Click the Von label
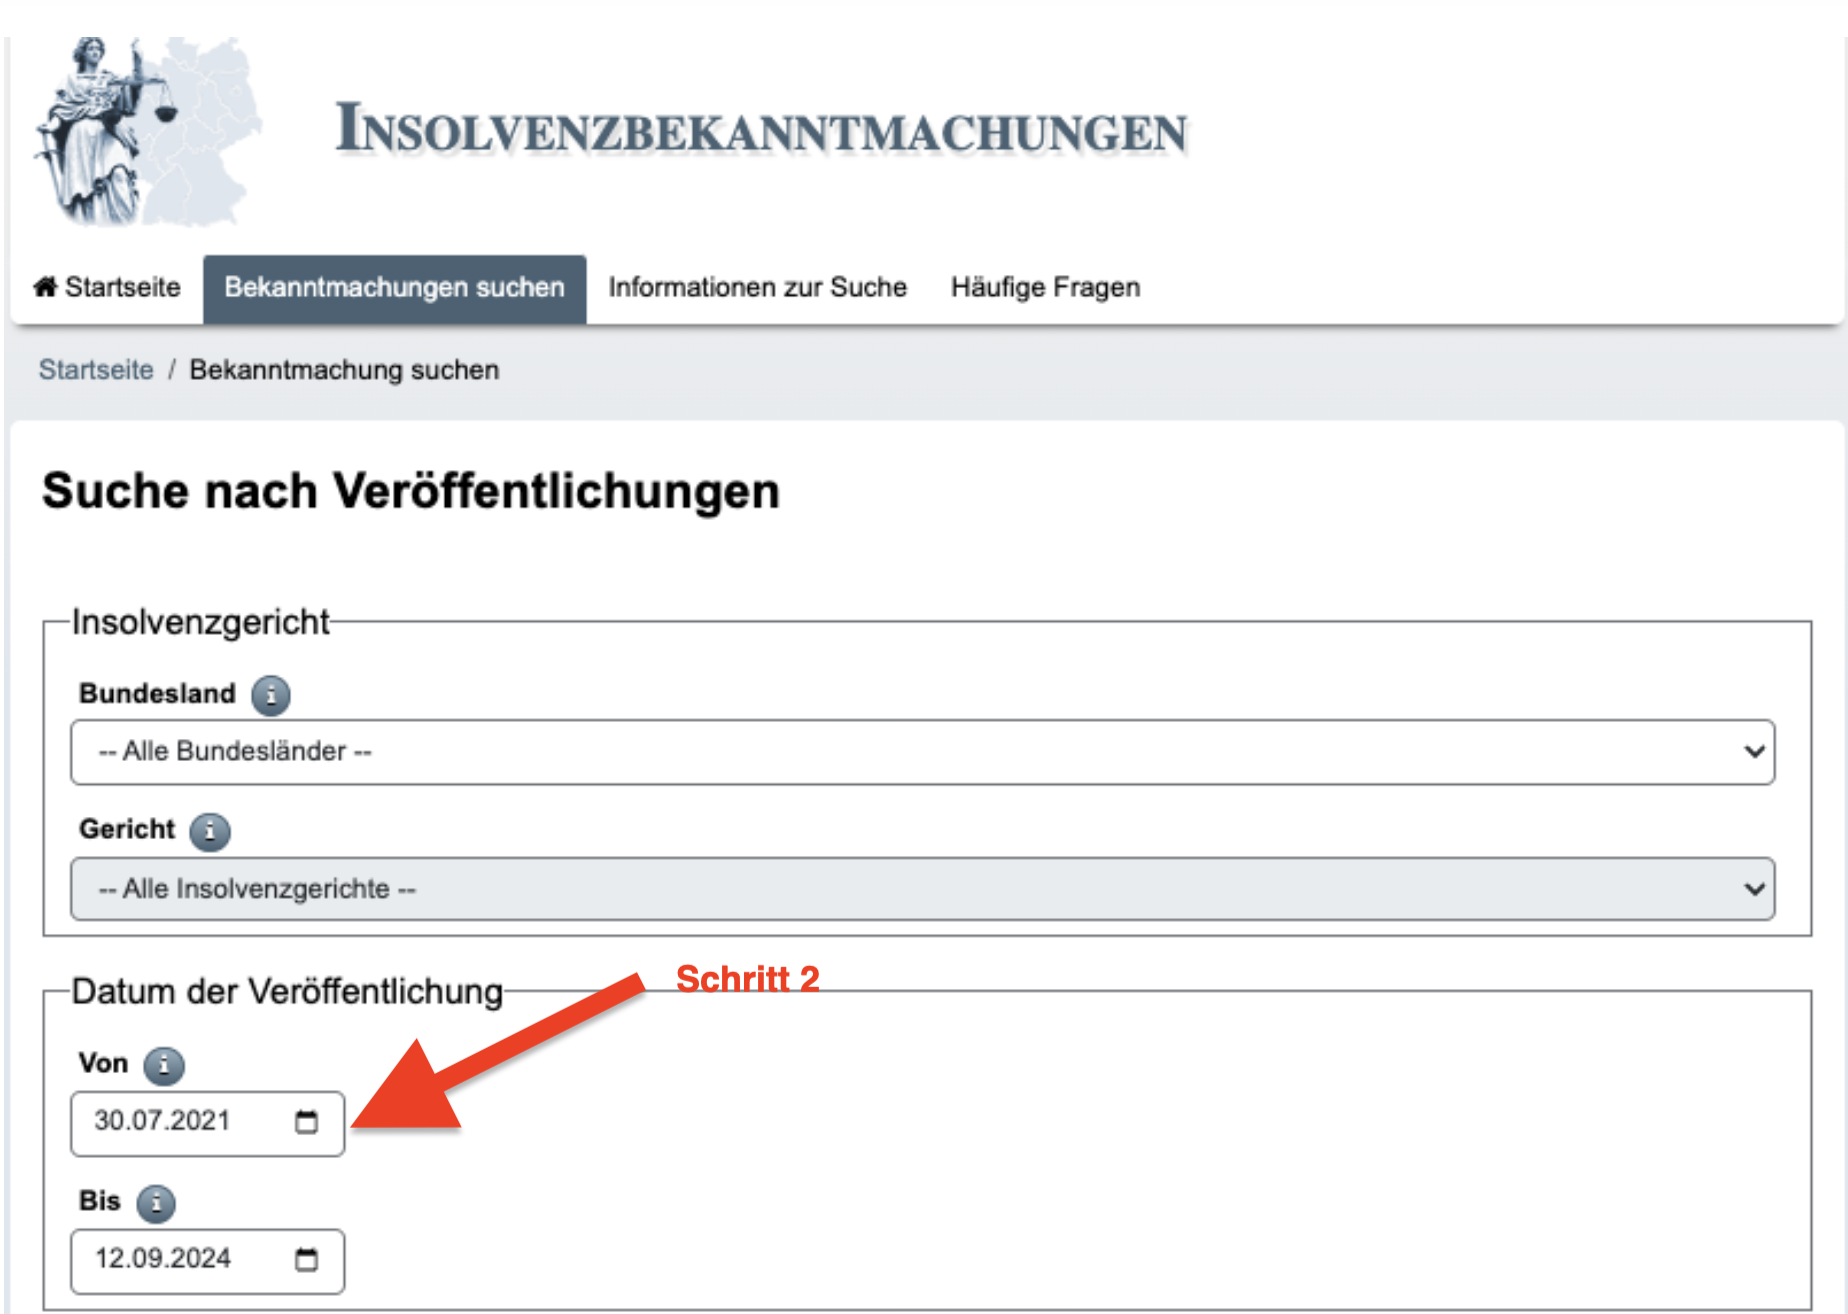 pyautogui.click(x=103, y=1063)
